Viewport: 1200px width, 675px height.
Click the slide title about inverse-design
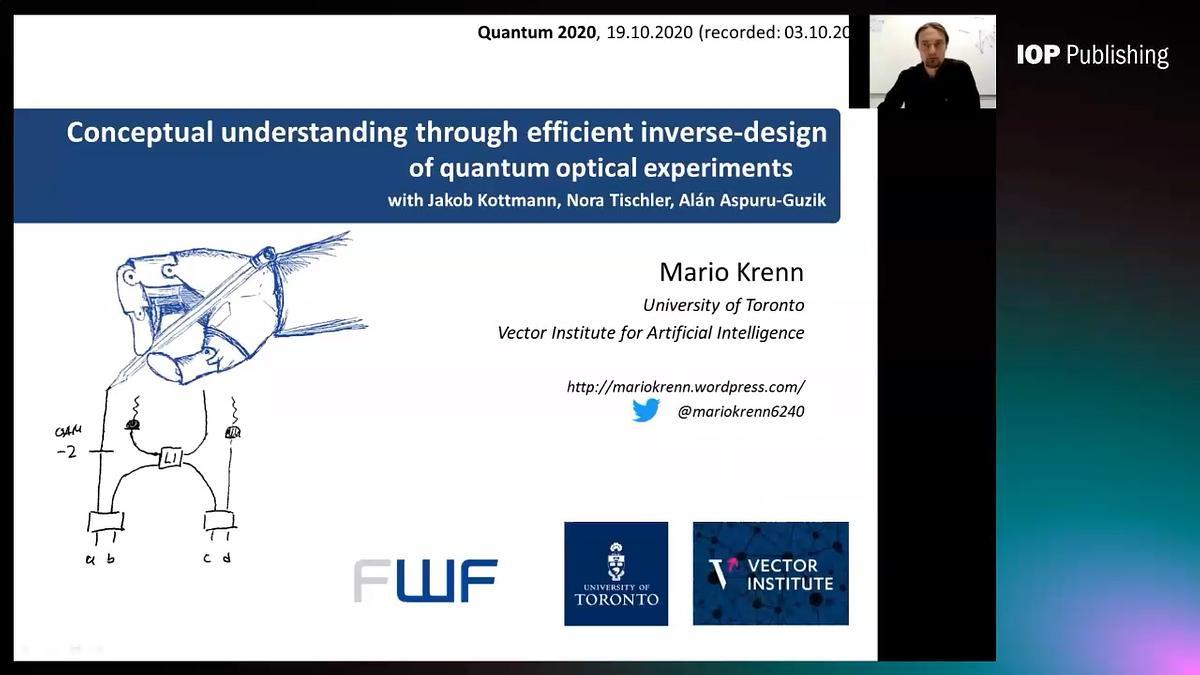pyautogui.click(x=446, y=147)
